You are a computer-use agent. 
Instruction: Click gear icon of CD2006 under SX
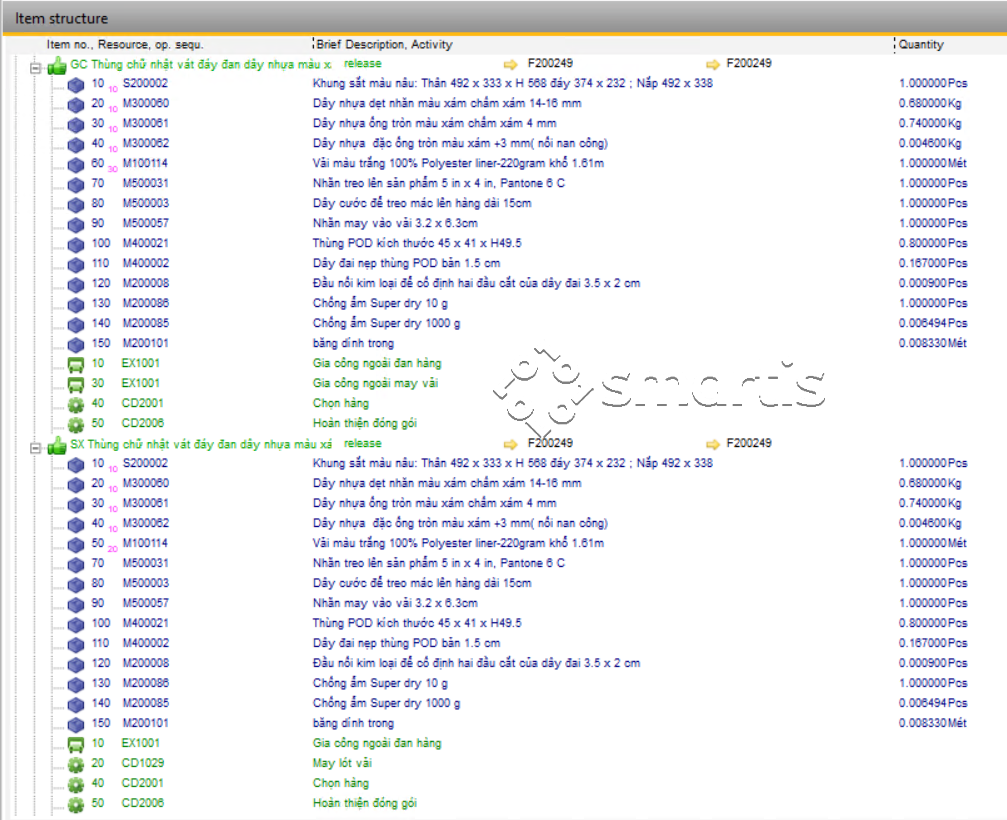coord(76,805)
